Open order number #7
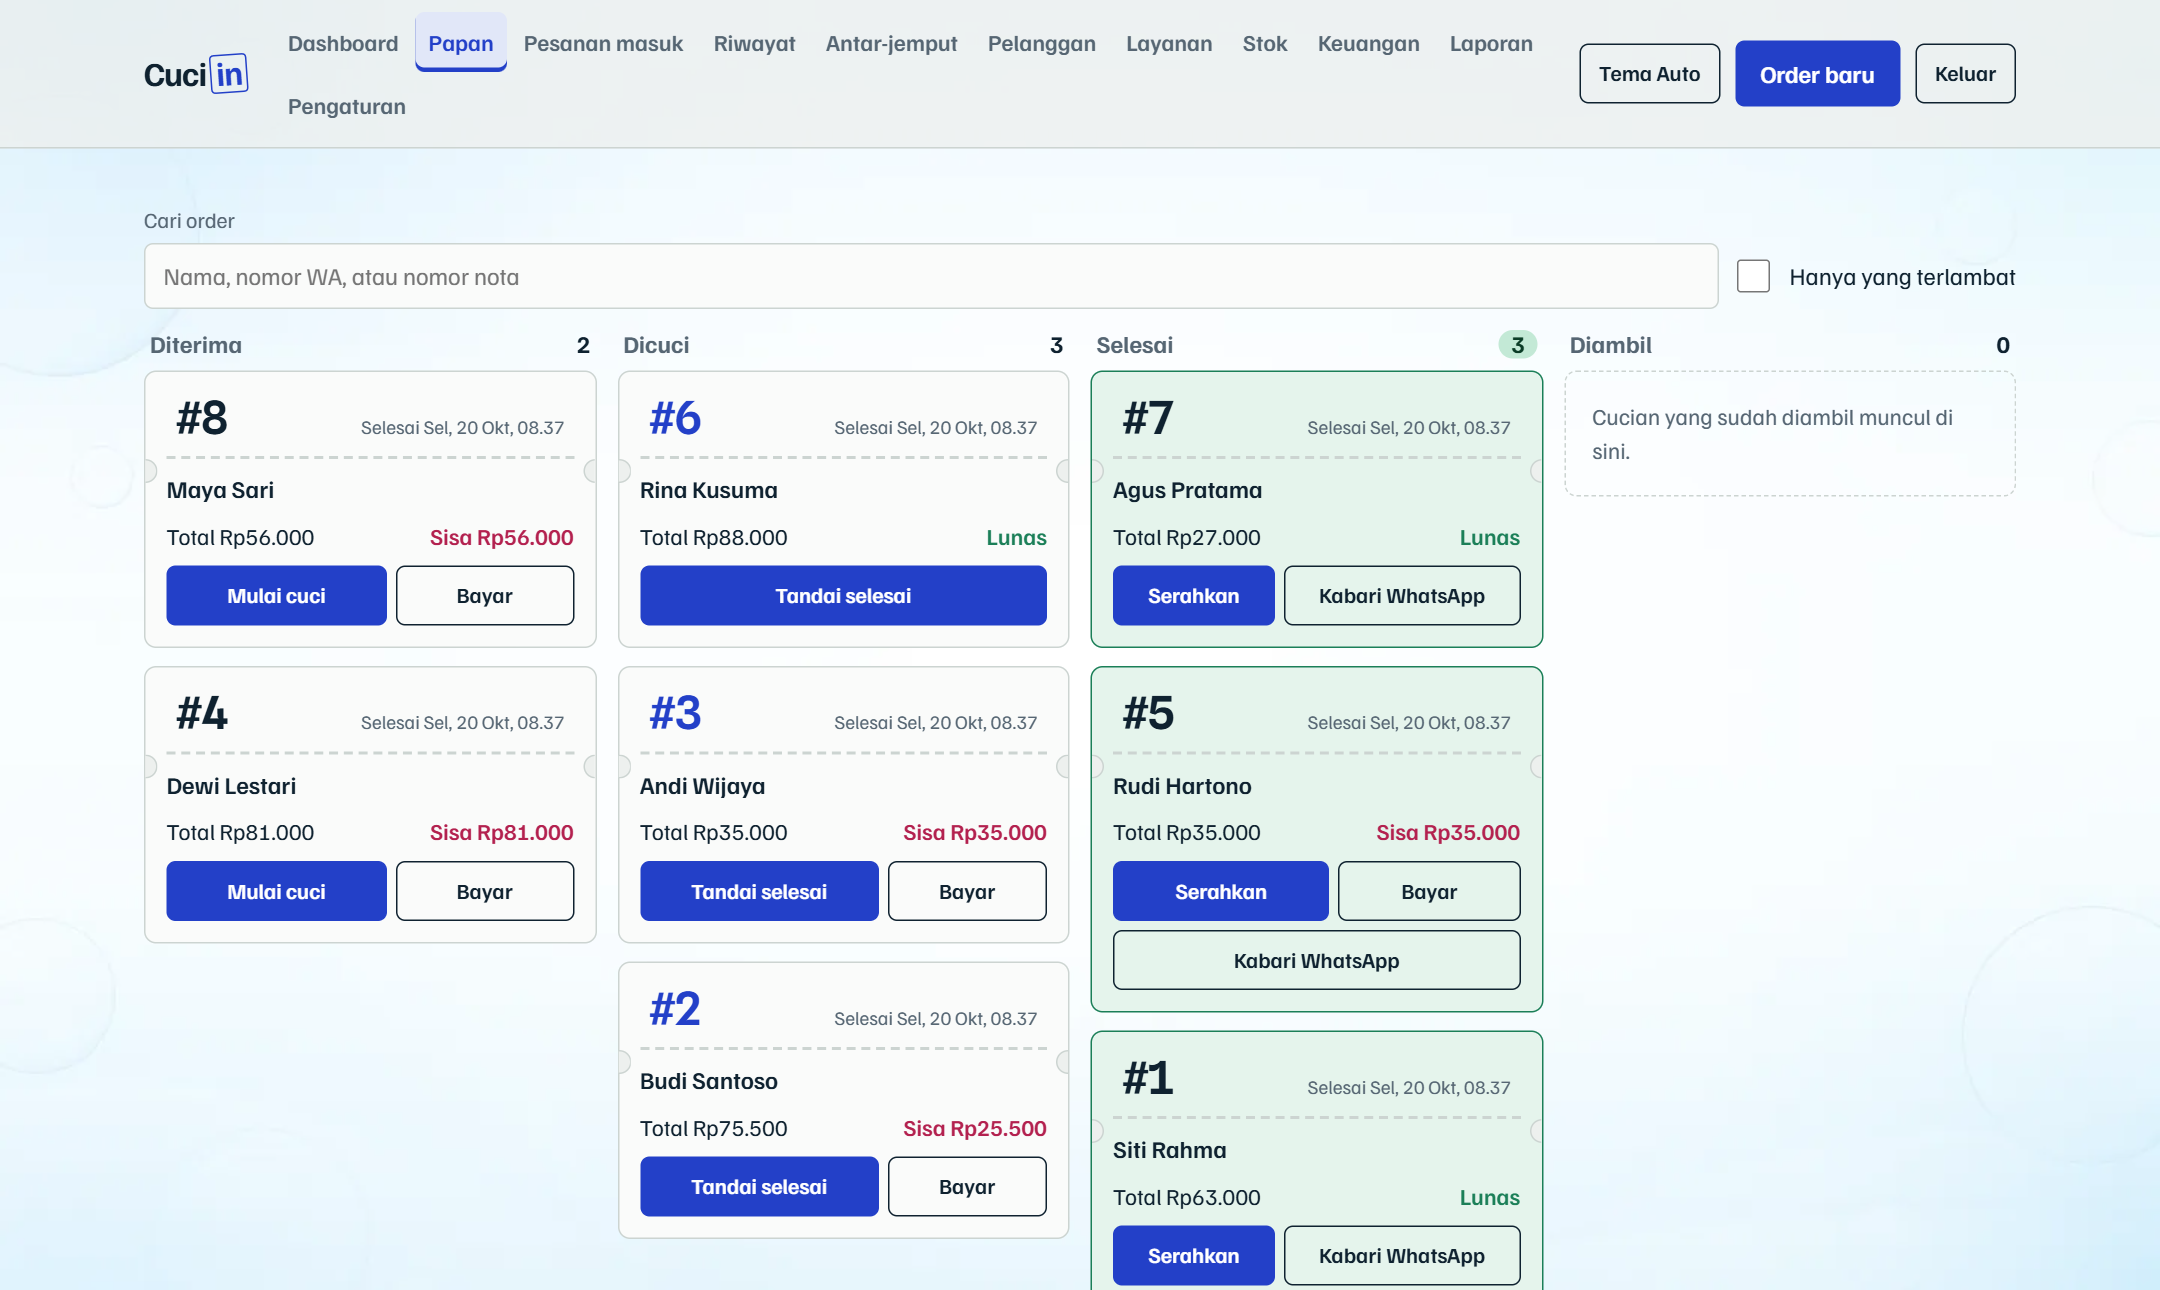Viewport: 2160px width, 1290px height. (x=1148, y=418)
